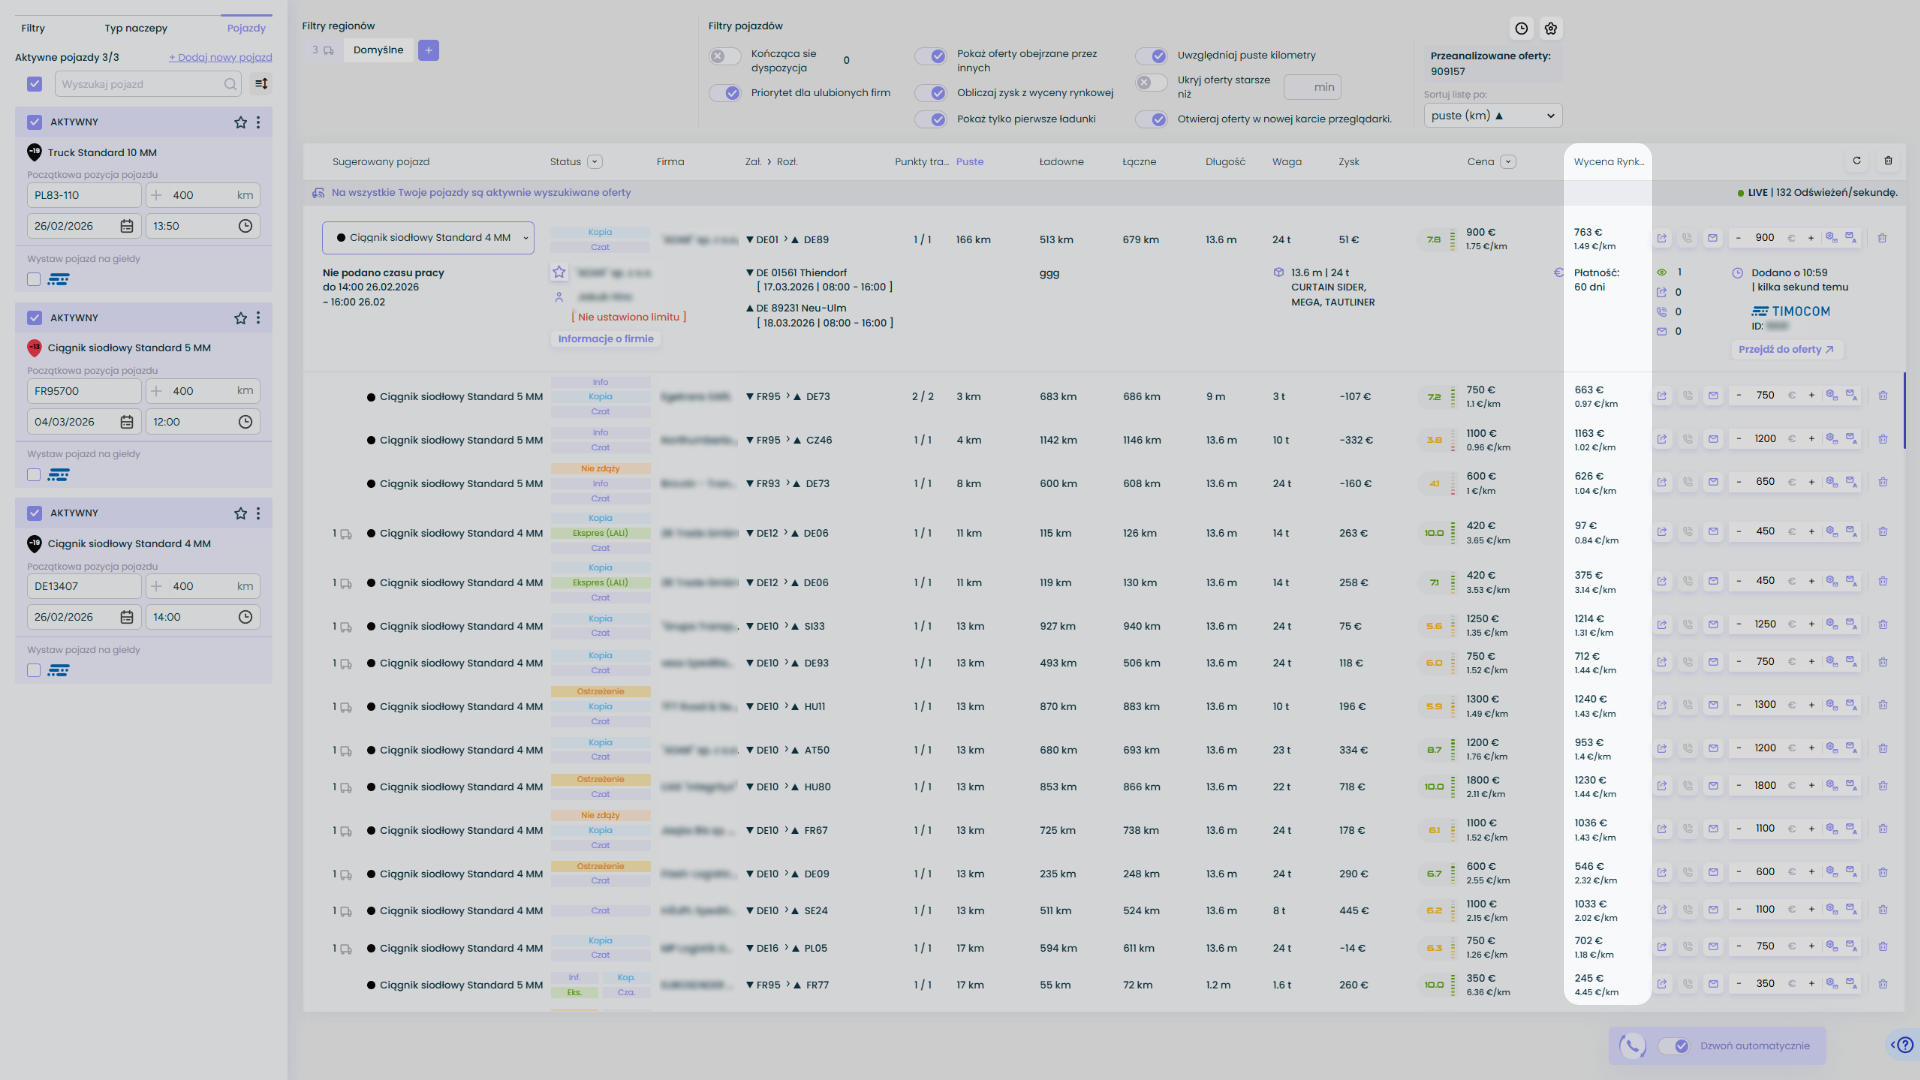Click 'Wyszukaj pojazd' search field
1920x1080 pixels.
[x=140, y=84]
